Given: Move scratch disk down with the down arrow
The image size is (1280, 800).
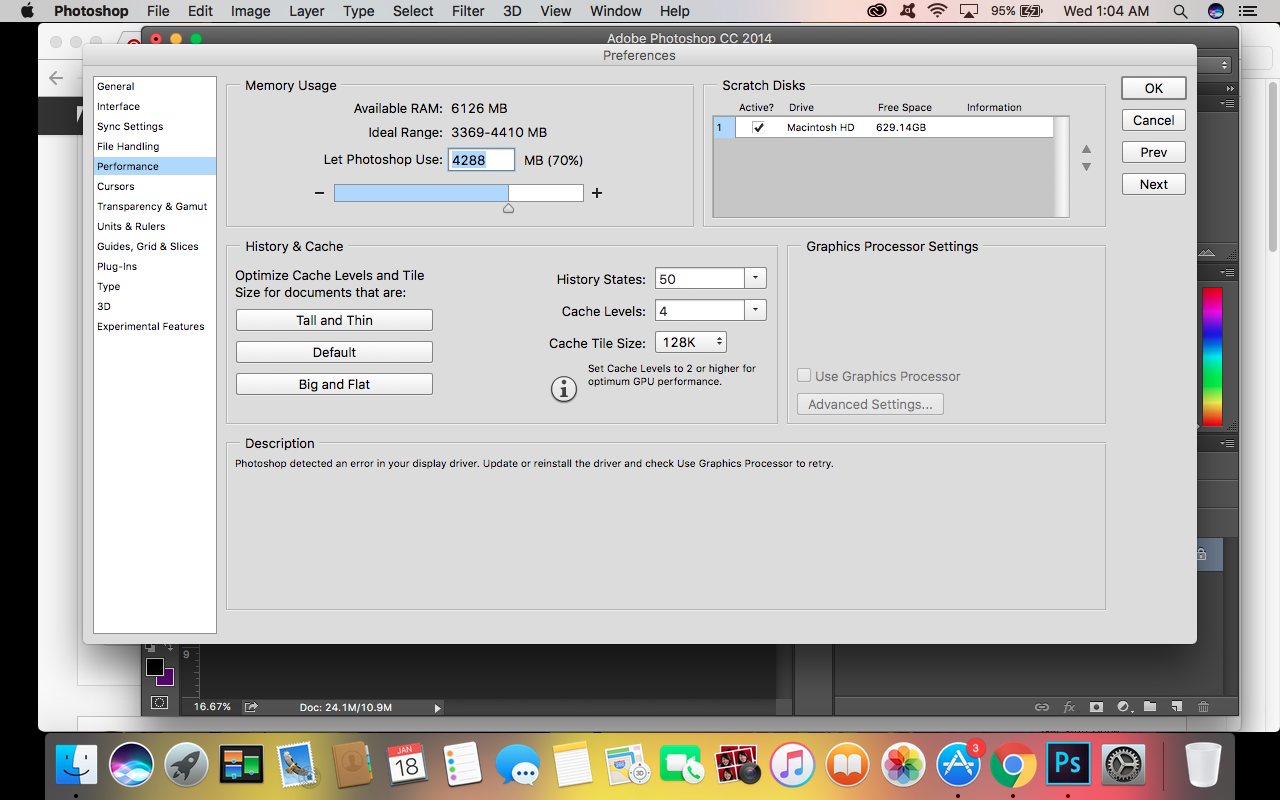Looking at the screenshot, I should pyautogui.click(x=1086, y=167).
